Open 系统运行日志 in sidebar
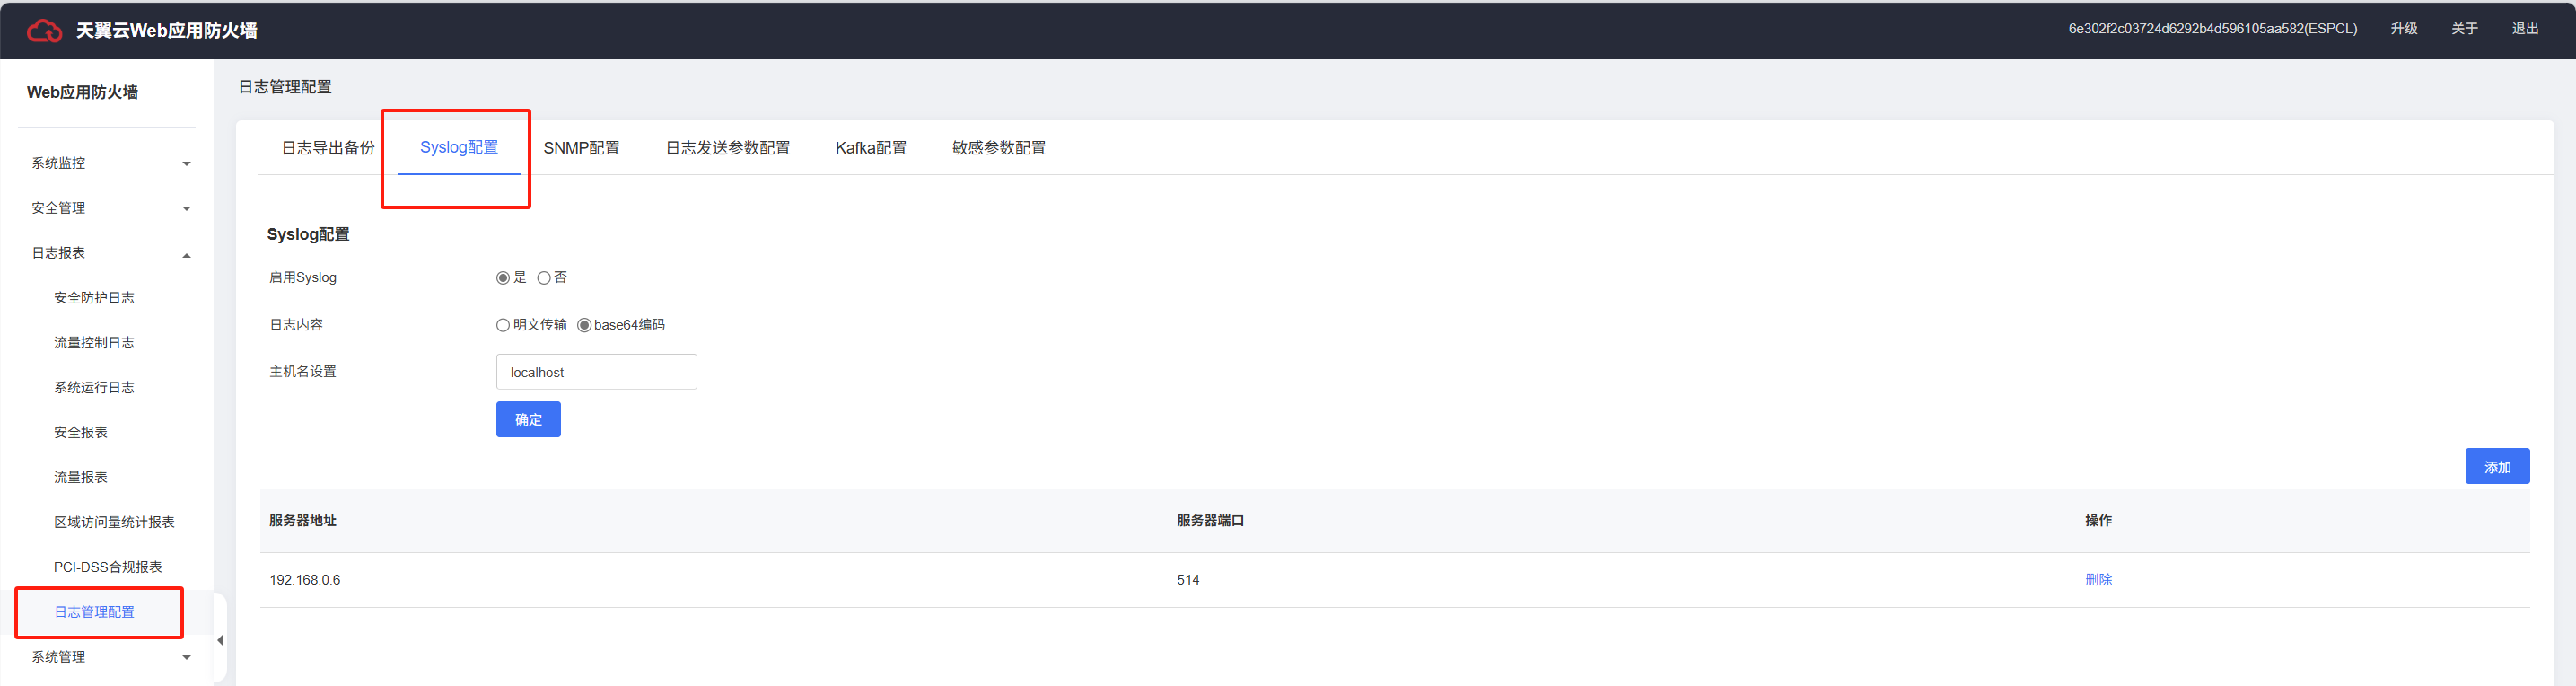 (x=94, y=388)
